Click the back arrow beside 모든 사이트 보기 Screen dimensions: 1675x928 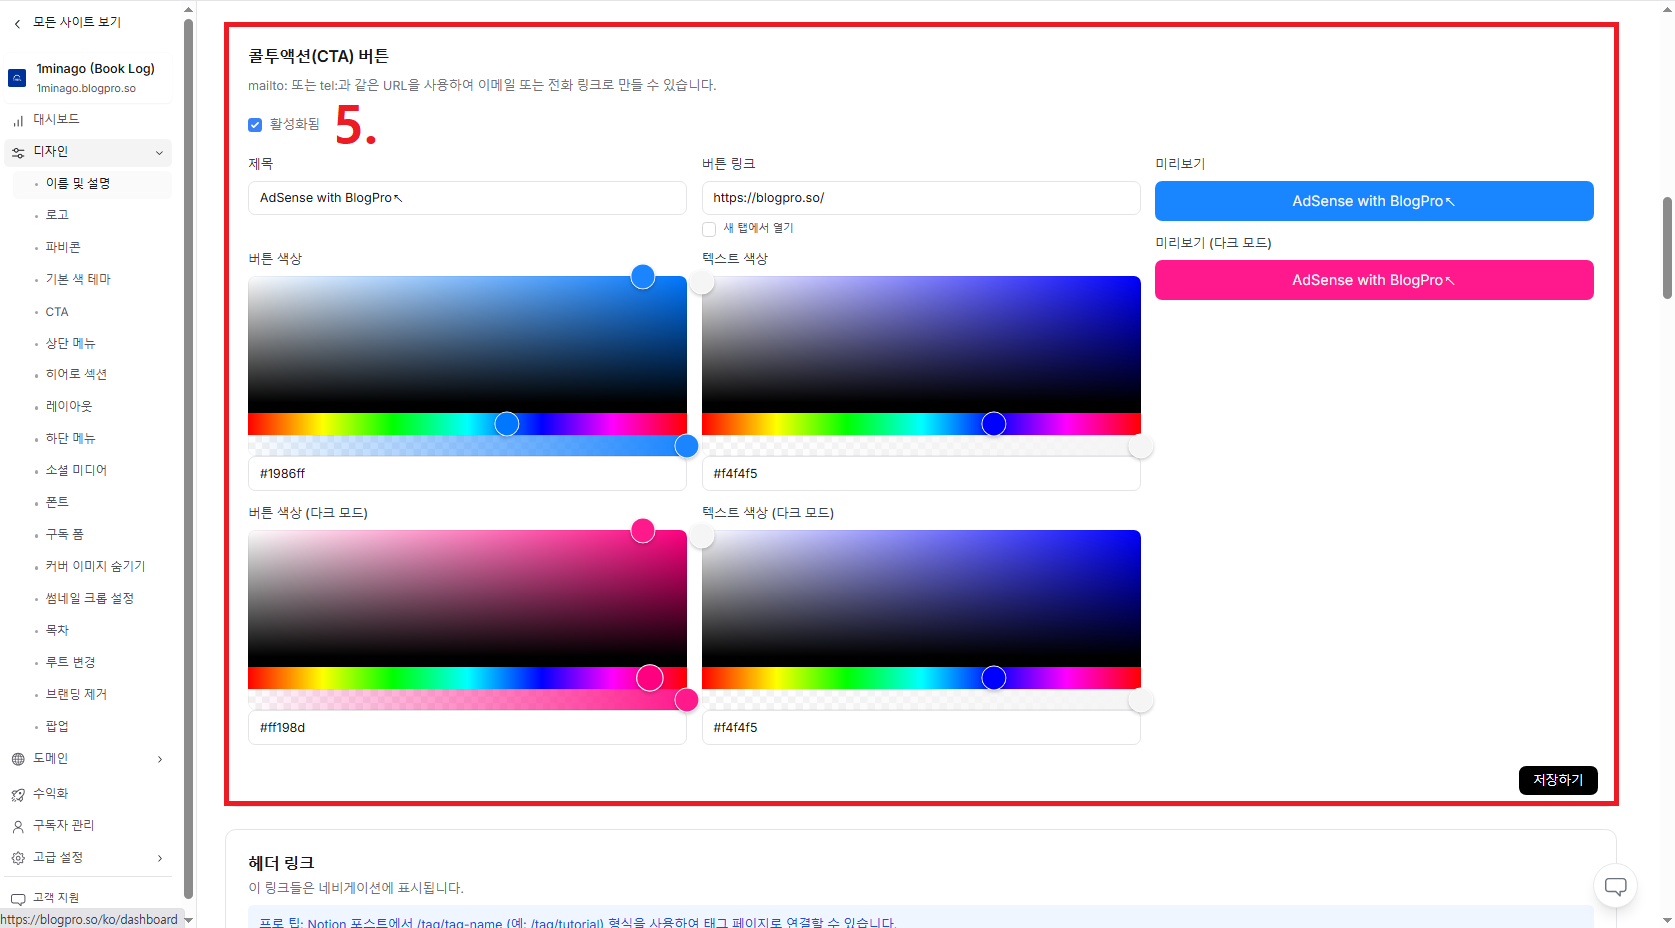tap(17, 23)
